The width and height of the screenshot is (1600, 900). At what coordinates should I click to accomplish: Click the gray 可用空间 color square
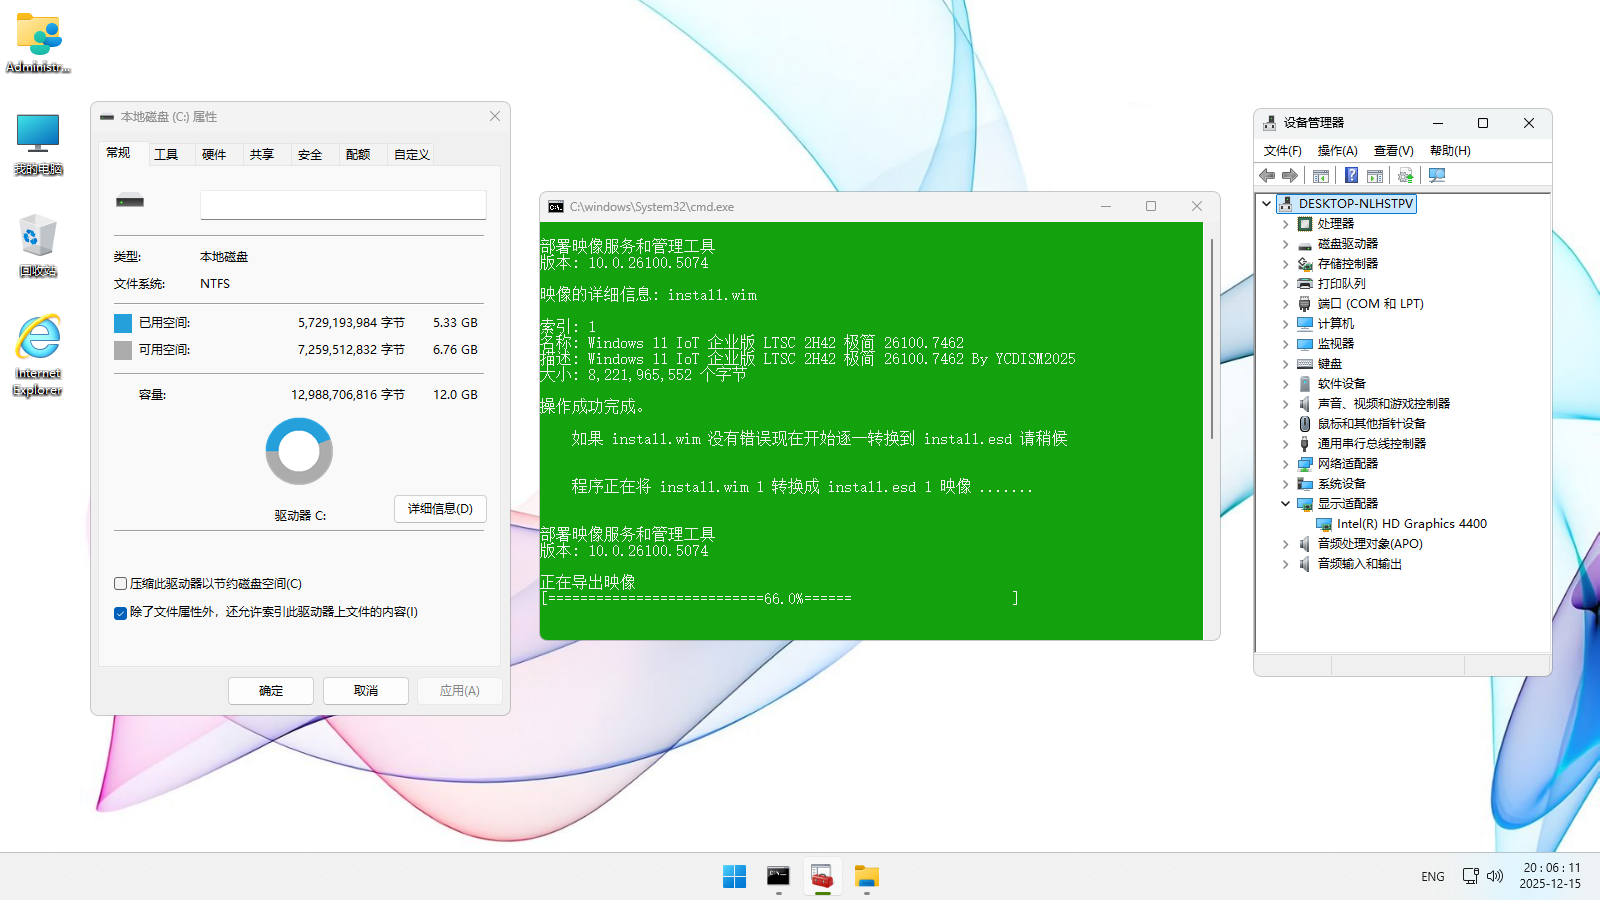click(123, 350)
